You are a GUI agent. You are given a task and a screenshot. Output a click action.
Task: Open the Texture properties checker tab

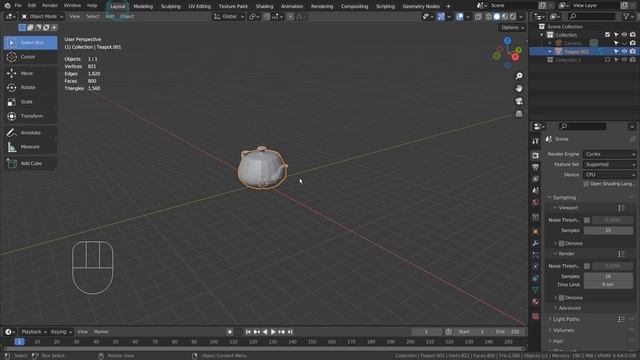[536, 316]
